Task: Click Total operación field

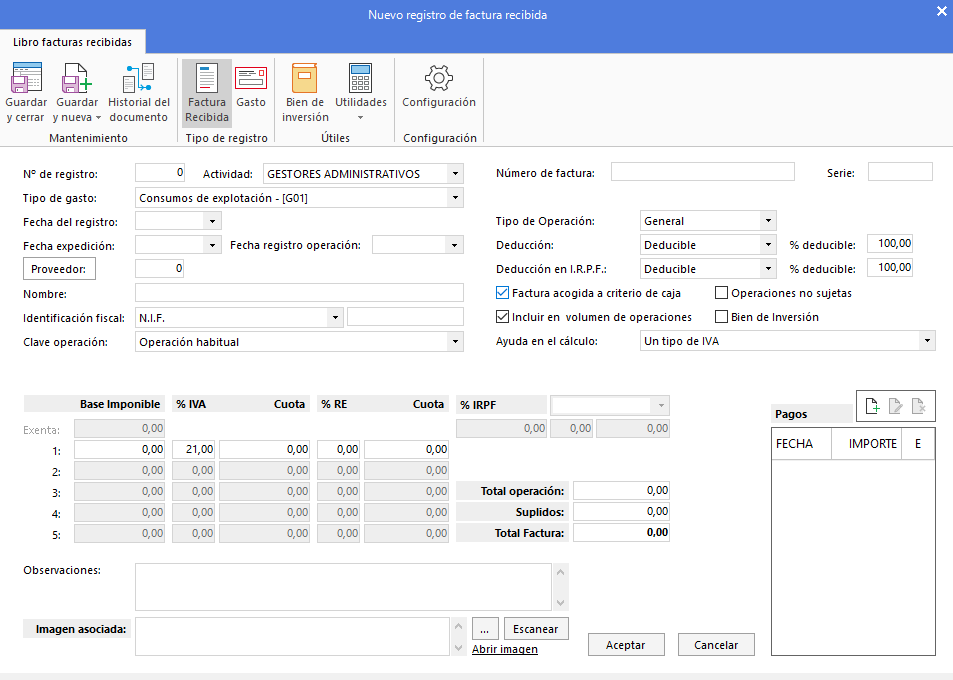Action: coord(621,490)
